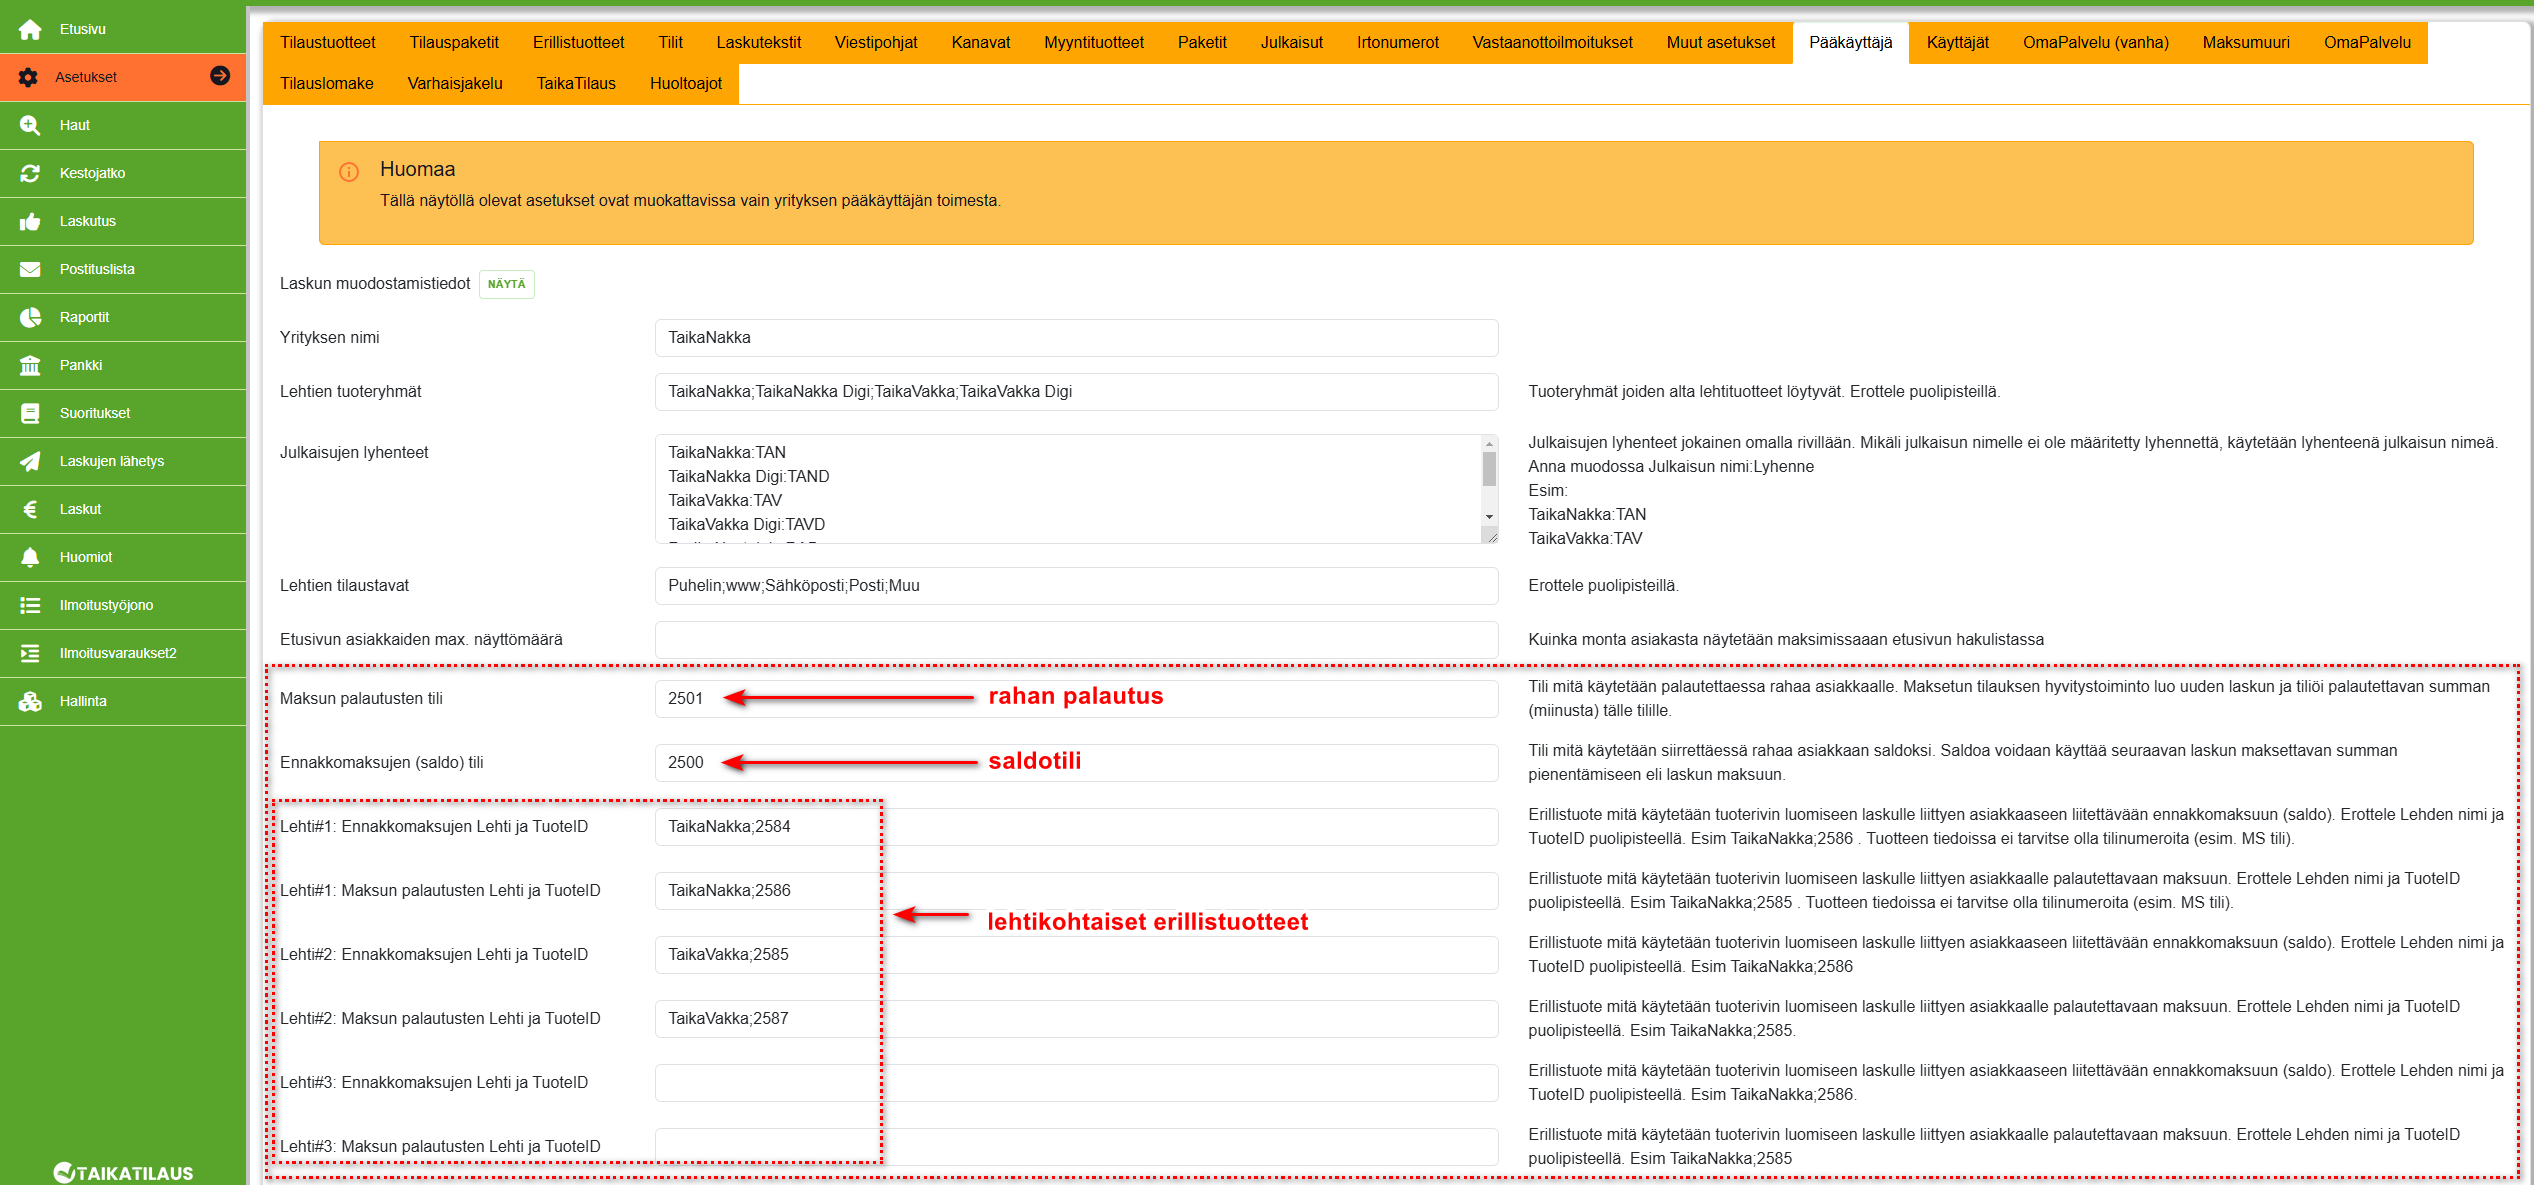Viewport: 2534px width, 1185px height.
Task: Open Hallinta in the sidebar
Action: (x=123, y=701)
